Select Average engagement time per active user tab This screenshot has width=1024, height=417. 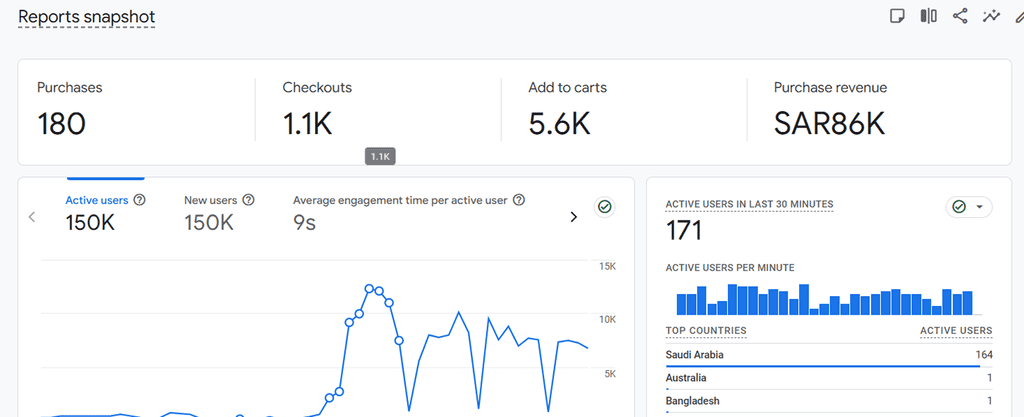pyautogui.click(x=409, y=212)
